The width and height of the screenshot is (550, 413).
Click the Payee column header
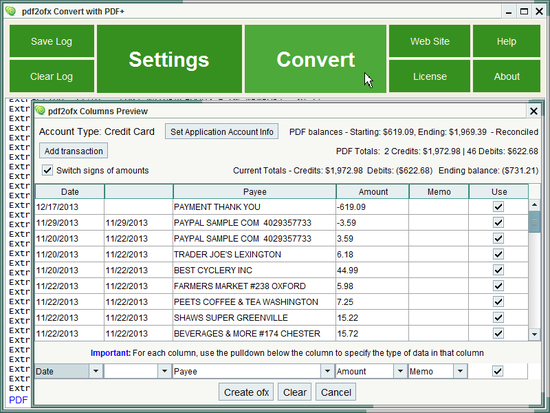coord(255,192)
